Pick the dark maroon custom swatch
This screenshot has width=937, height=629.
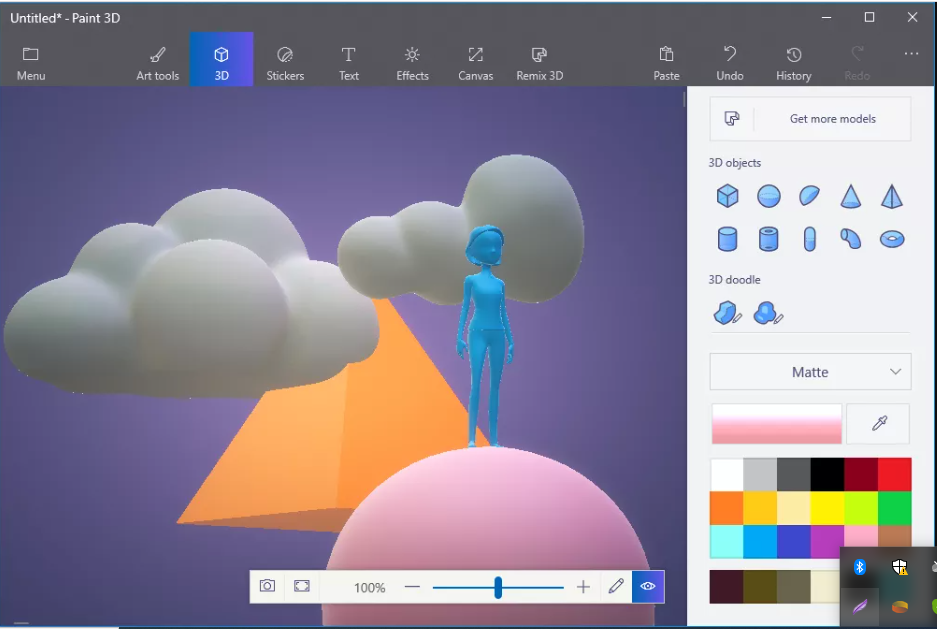pos(727,587)
